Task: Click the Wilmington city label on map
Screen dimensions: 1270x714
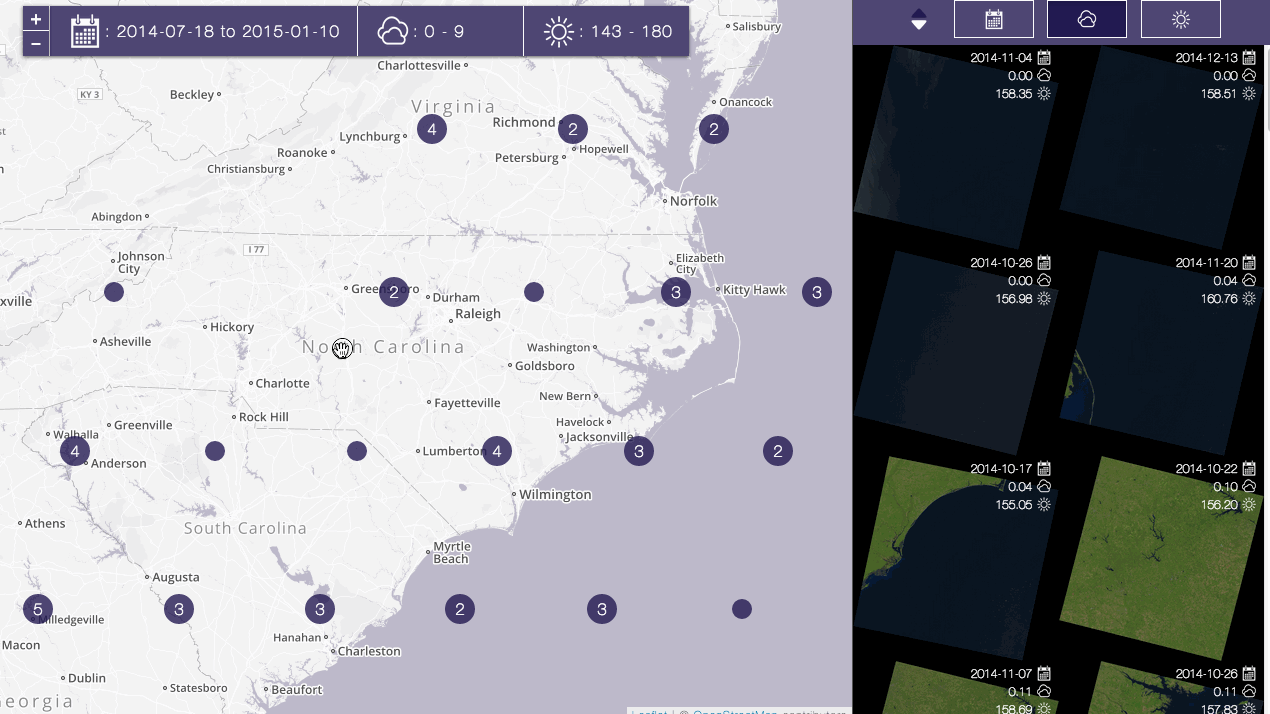Action: pyautogui.click(x=556, y=494)
